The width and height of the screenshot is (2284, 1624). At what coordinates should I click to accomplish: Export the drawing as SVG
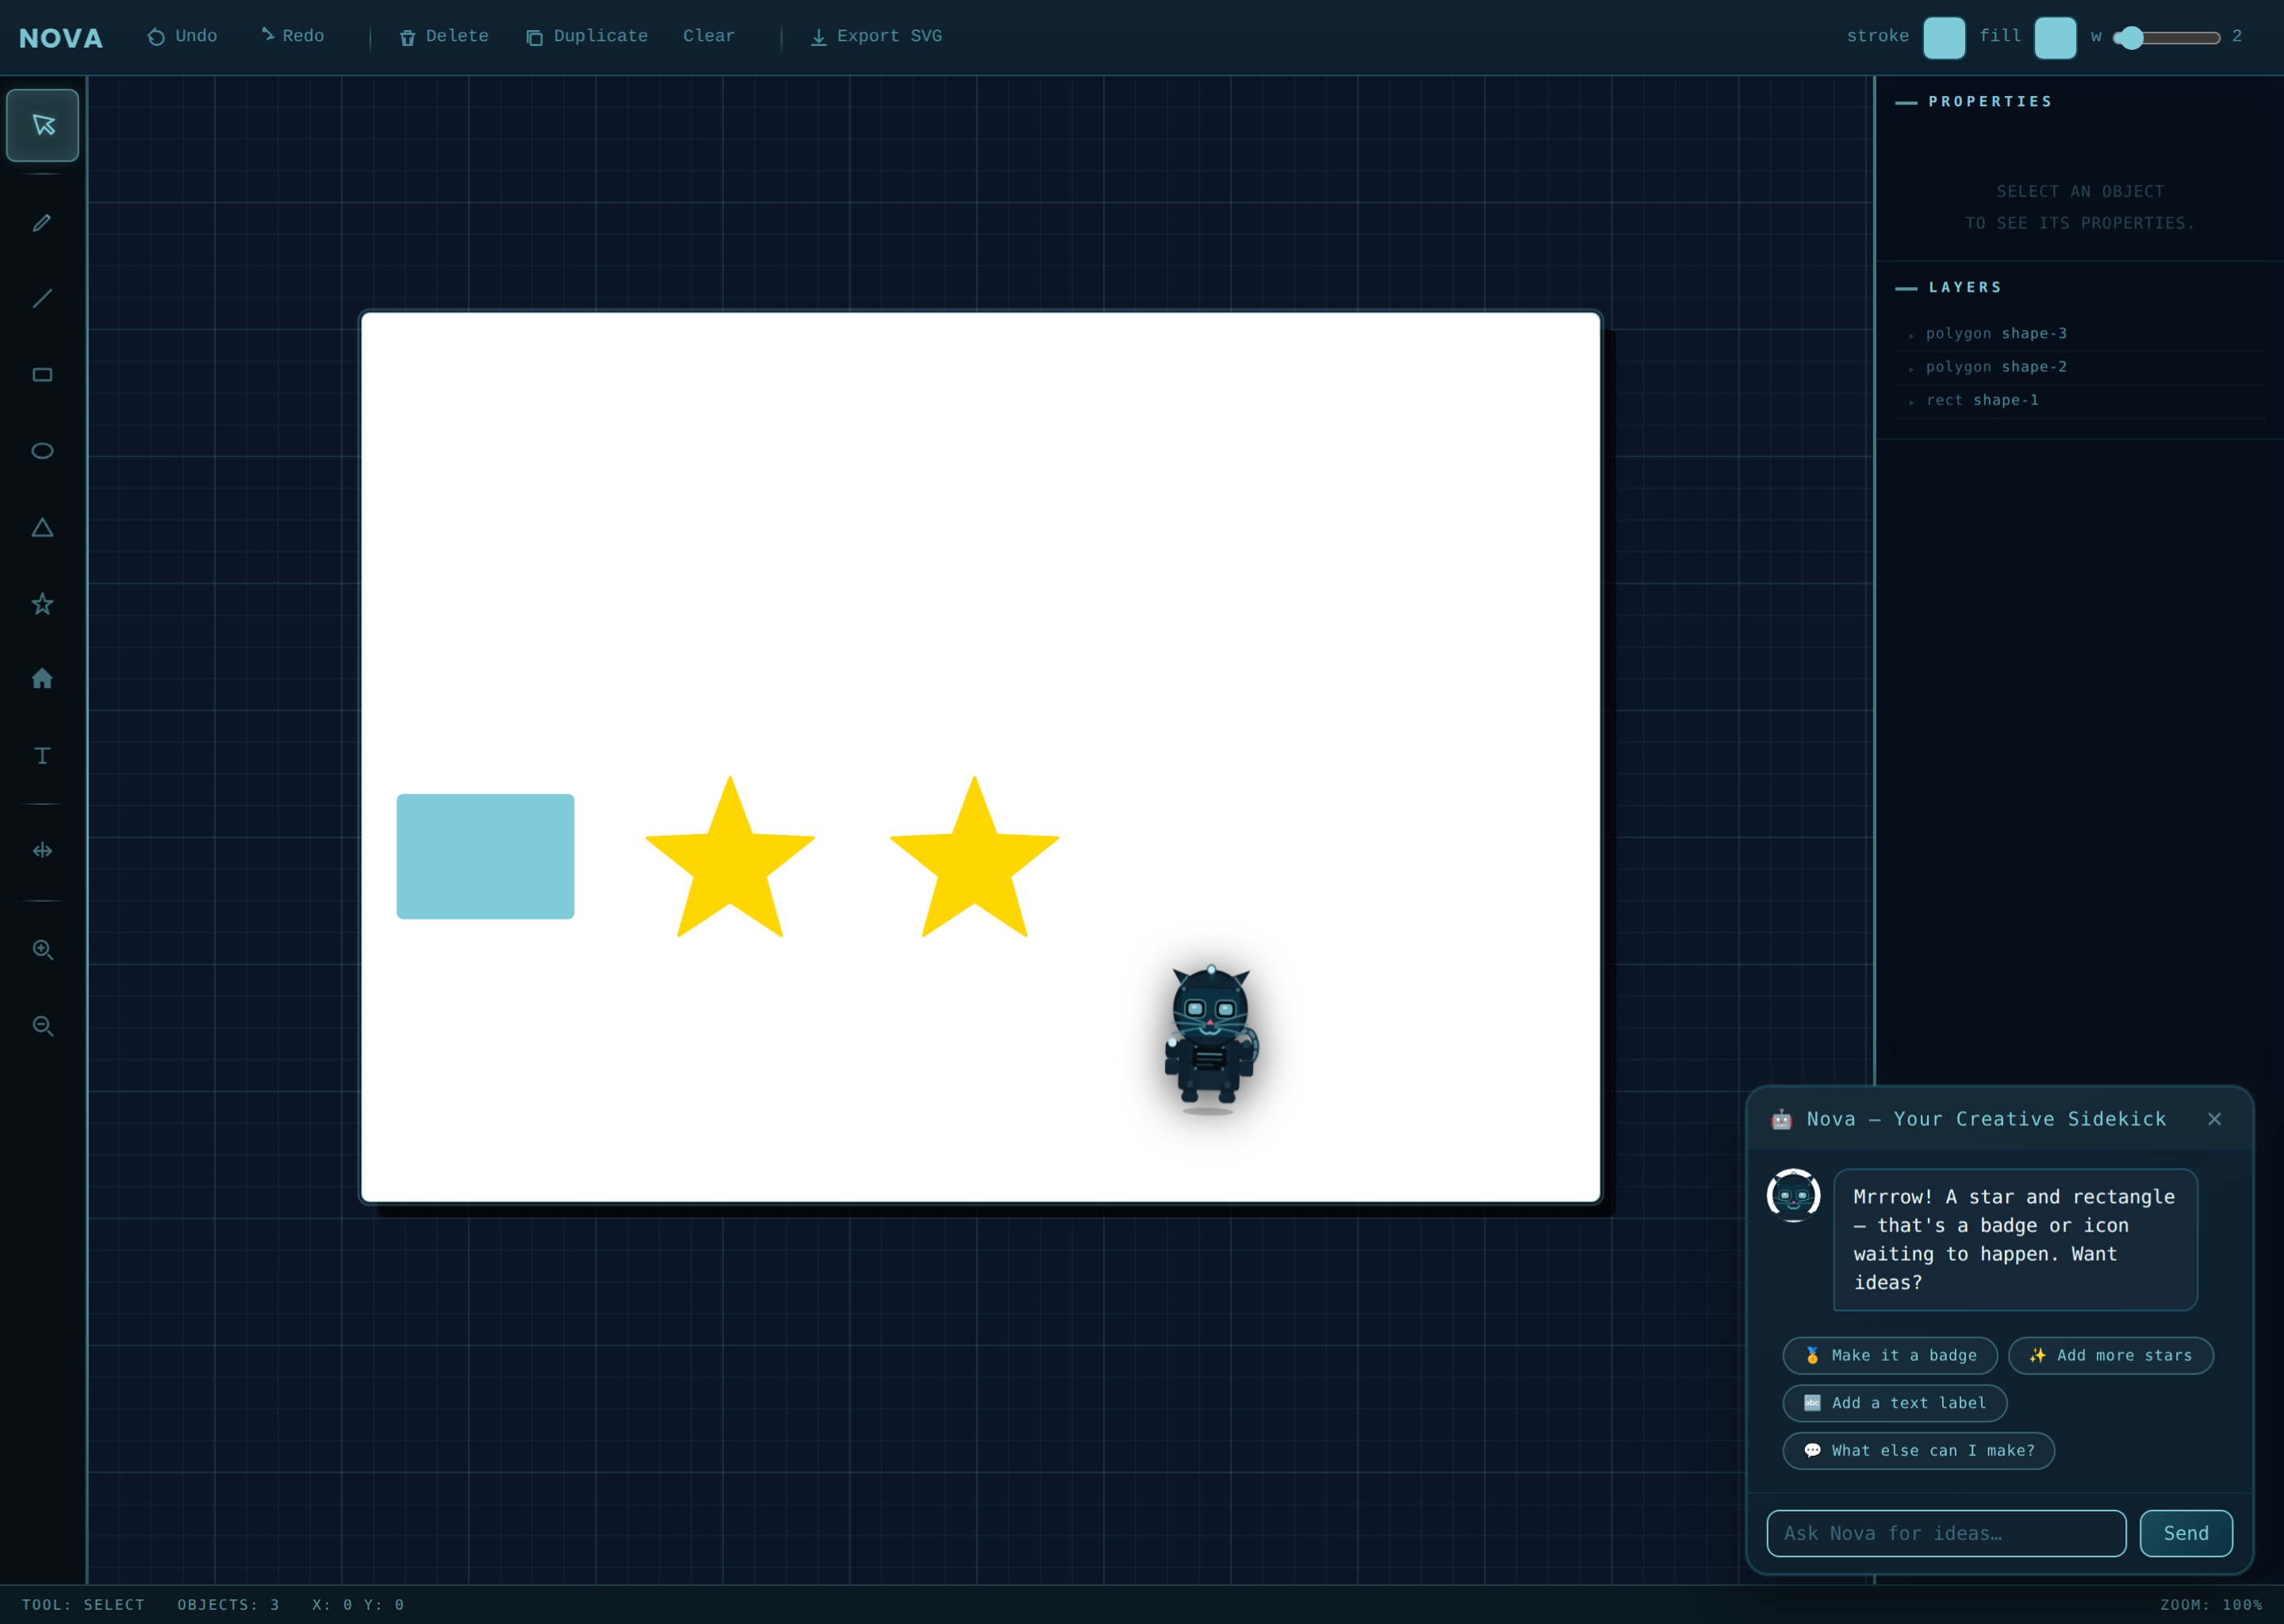point(876,37)
